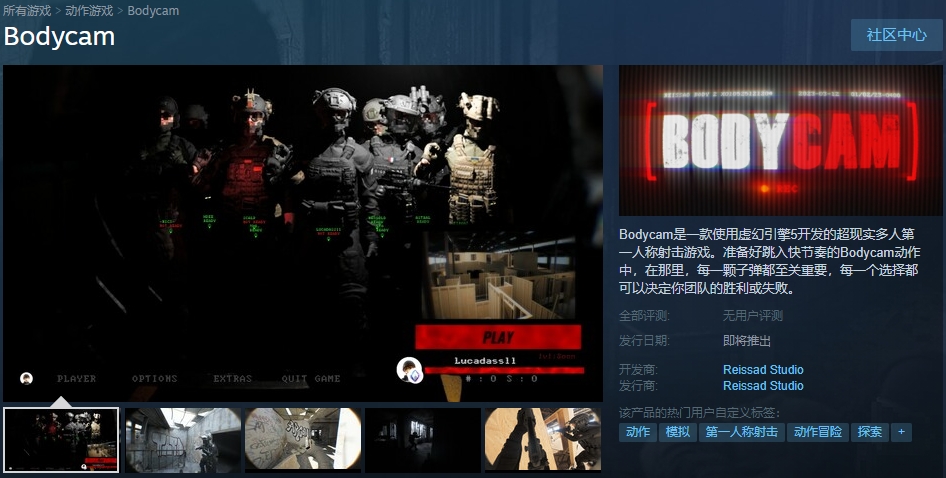Click the red PLAY button in the screenshot
The image size is (946, 478).
point(498,337)
